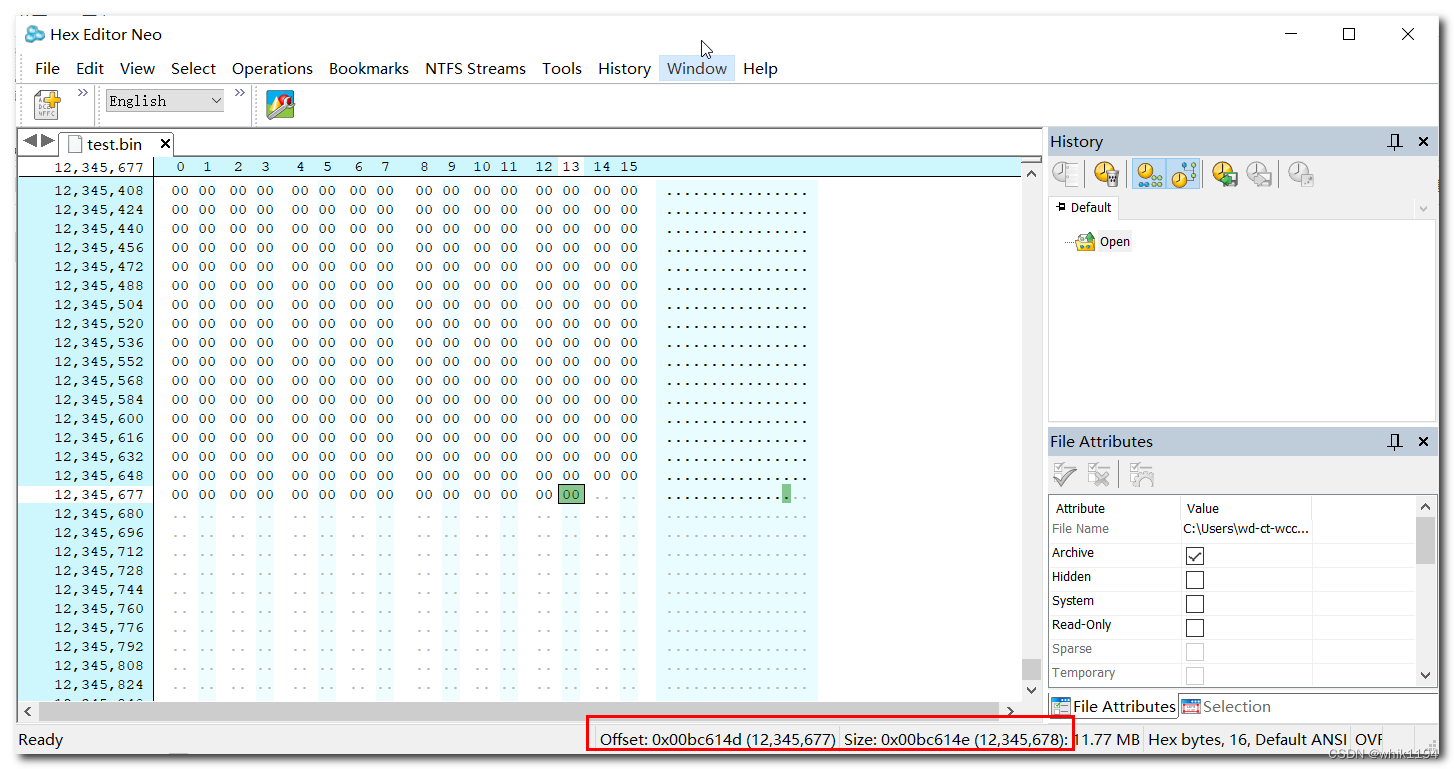Open the Bookmarks menu
This screenshot has width=1454, height=769.
[369, 68]
